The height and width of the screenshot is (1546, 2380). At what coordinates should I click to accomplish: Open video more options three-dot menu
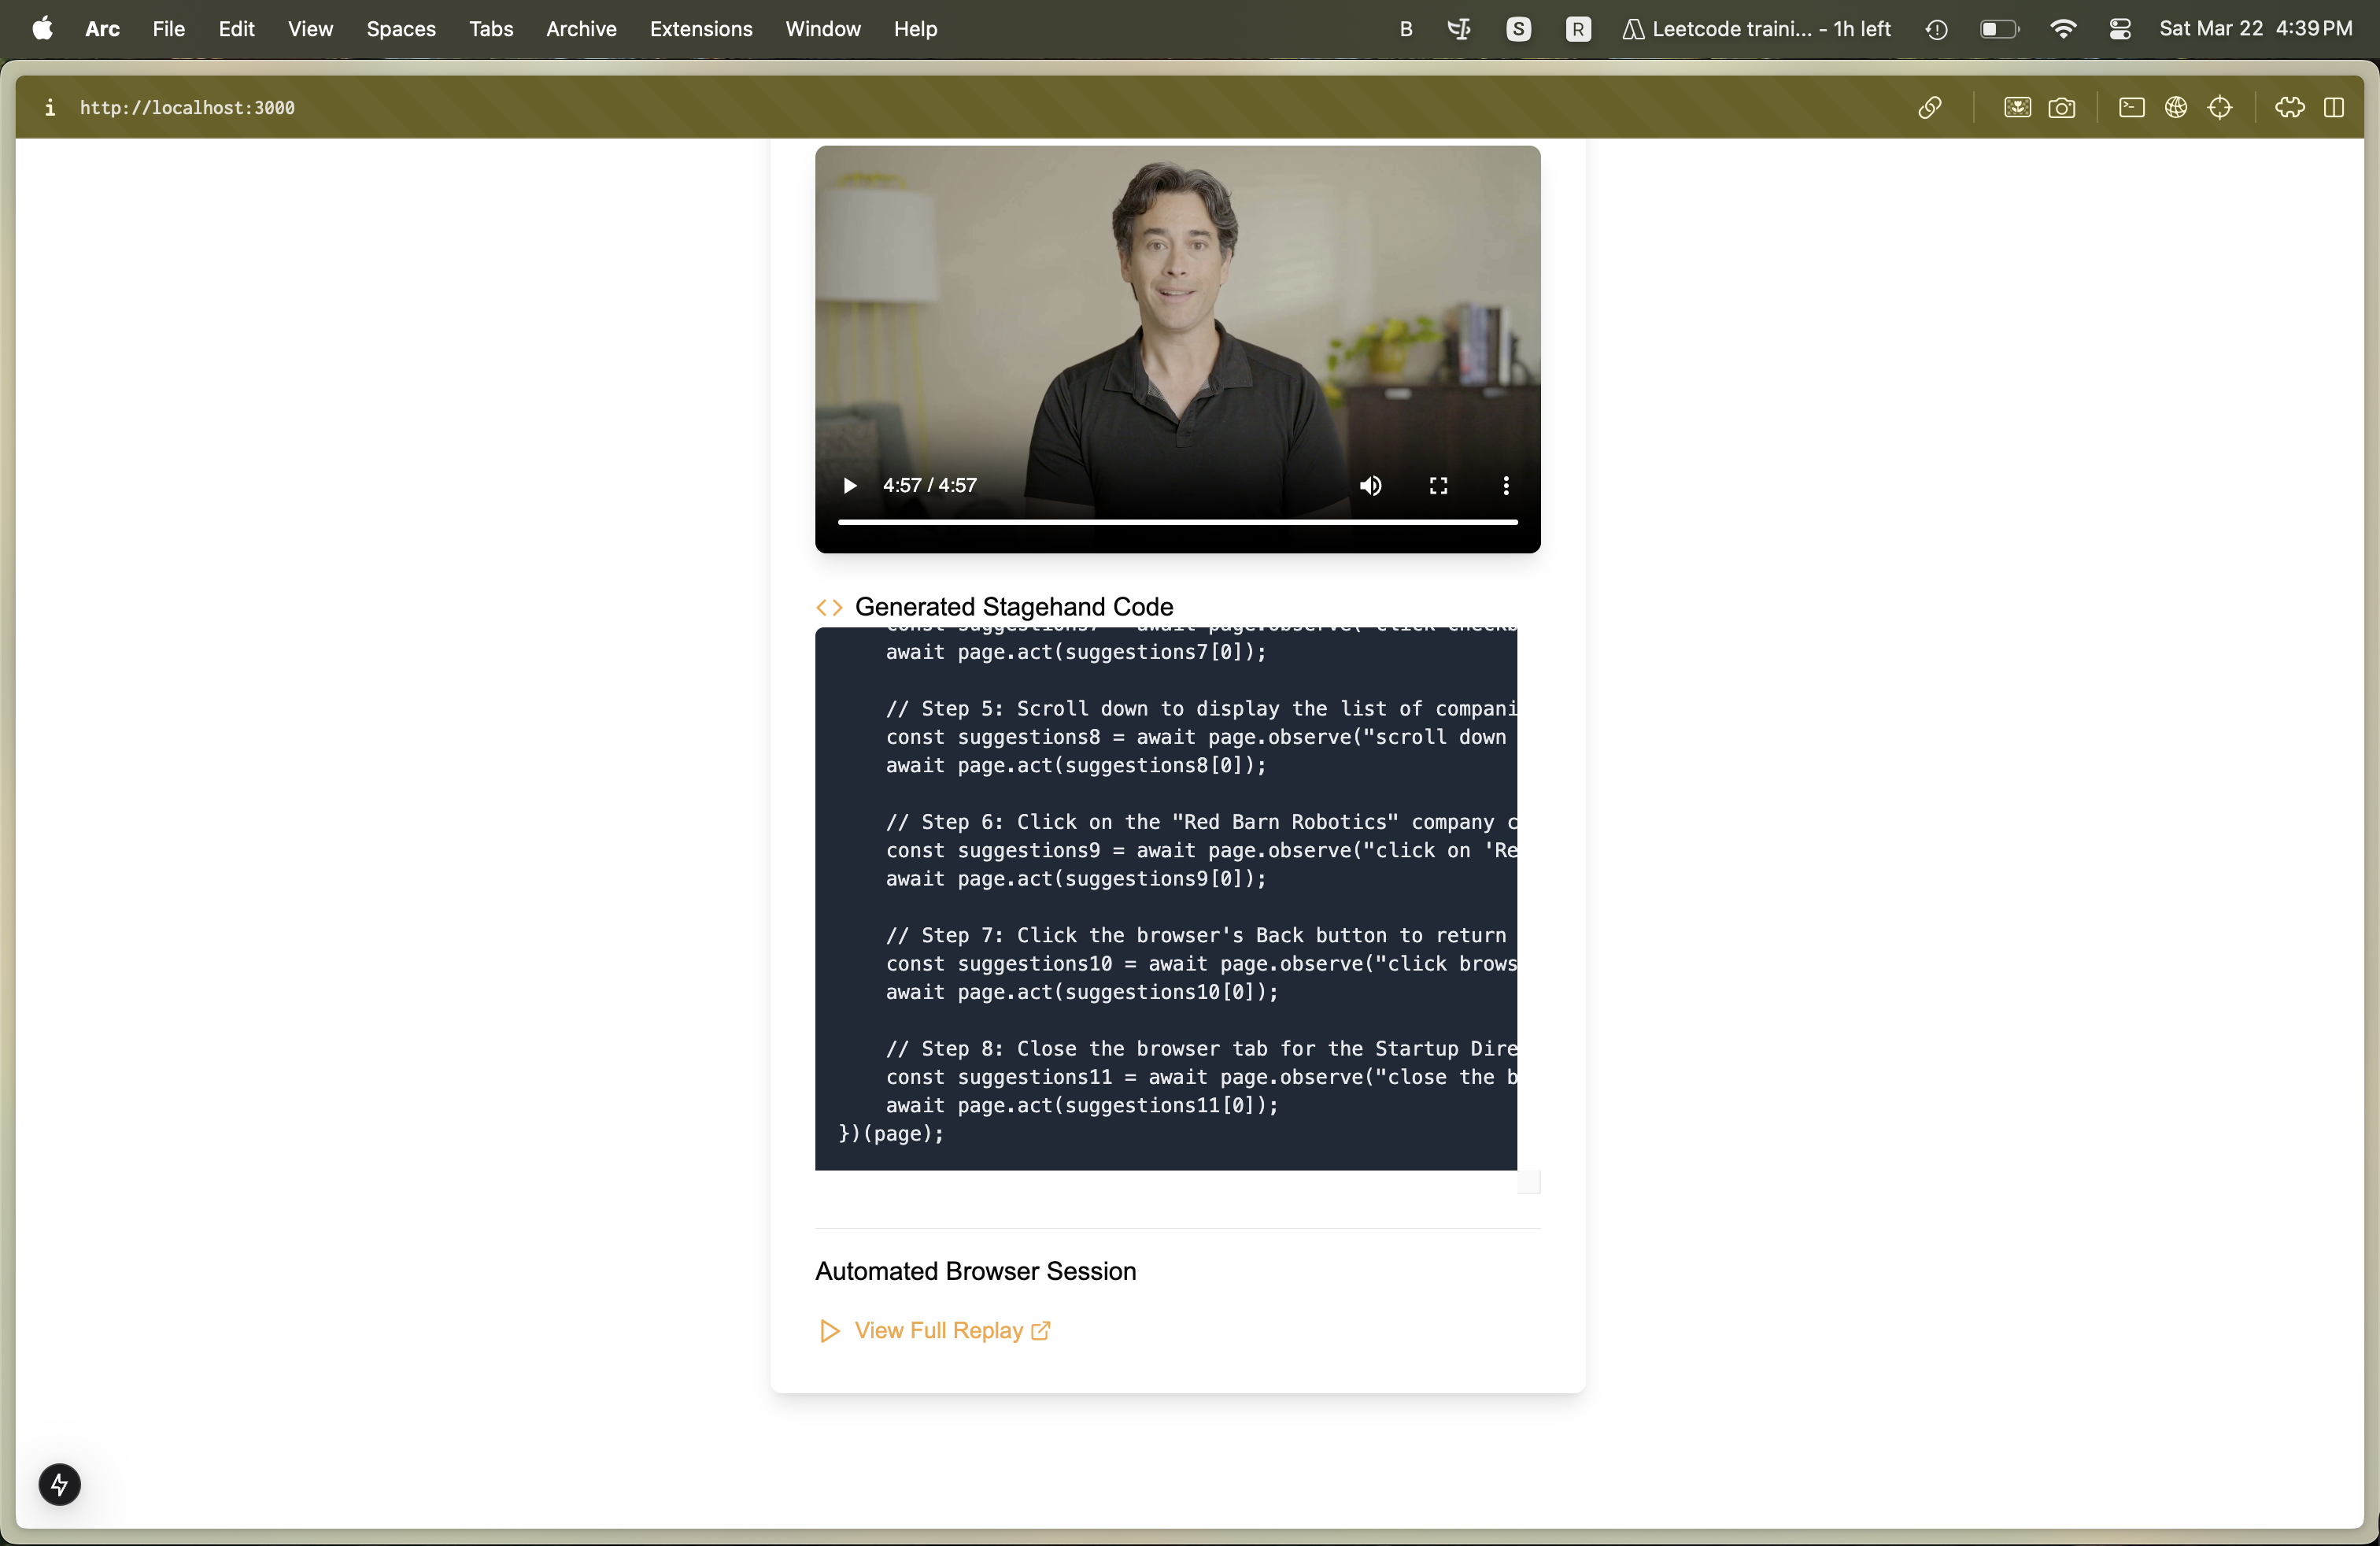click(x=1505, y=486)
